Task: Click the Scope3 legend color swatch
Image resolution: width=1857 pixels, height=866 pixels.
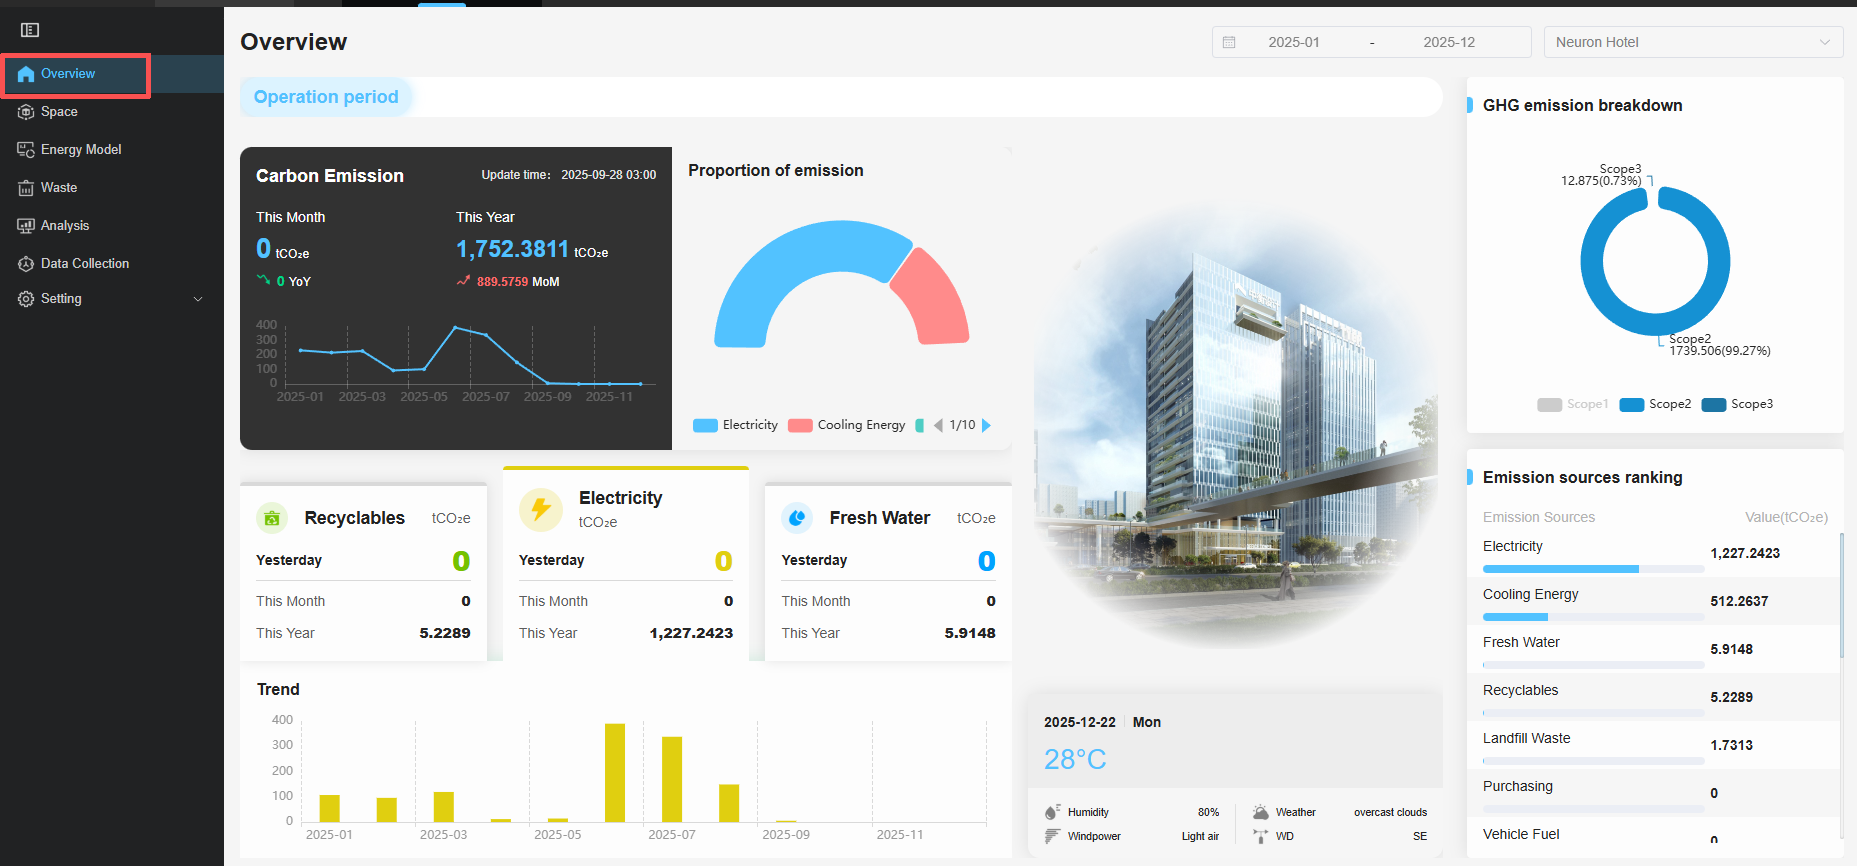Action: [1713, 404]
